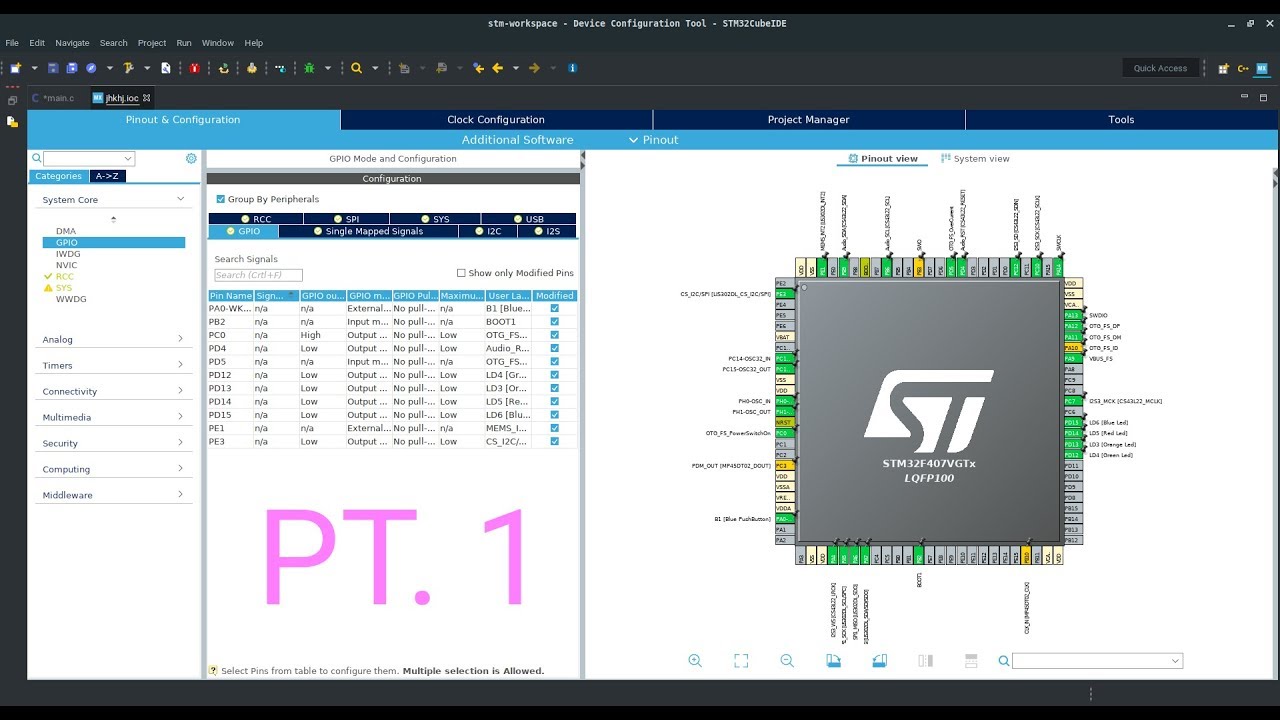
Task: Open the pin search combo box dropdown
Action: coord(1175,661)
